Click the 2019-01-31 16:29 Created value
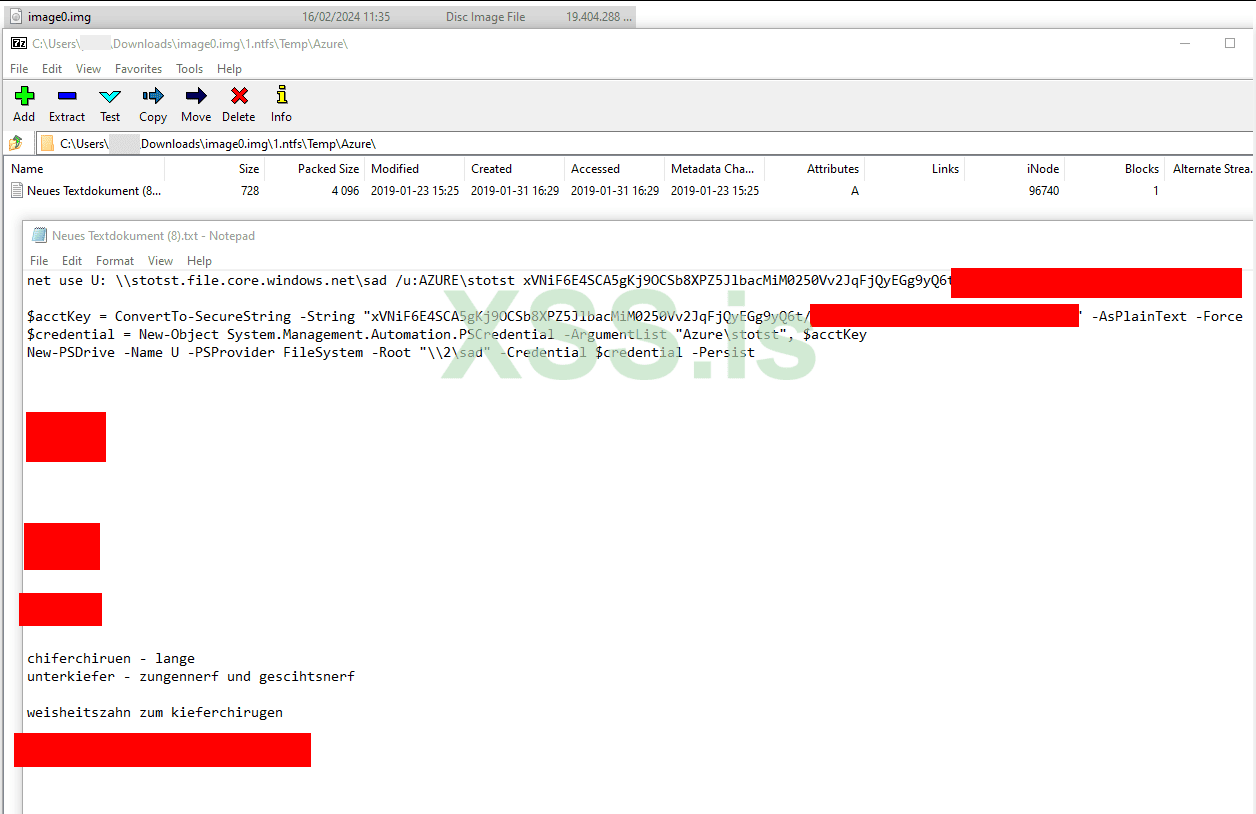The height and width of the screenshot is (814, 1256). [514, 190]
